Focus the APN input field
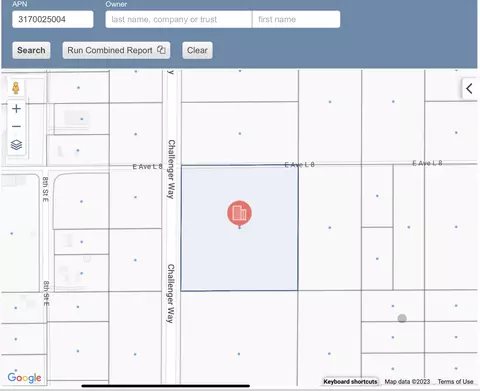 [53, 19]
